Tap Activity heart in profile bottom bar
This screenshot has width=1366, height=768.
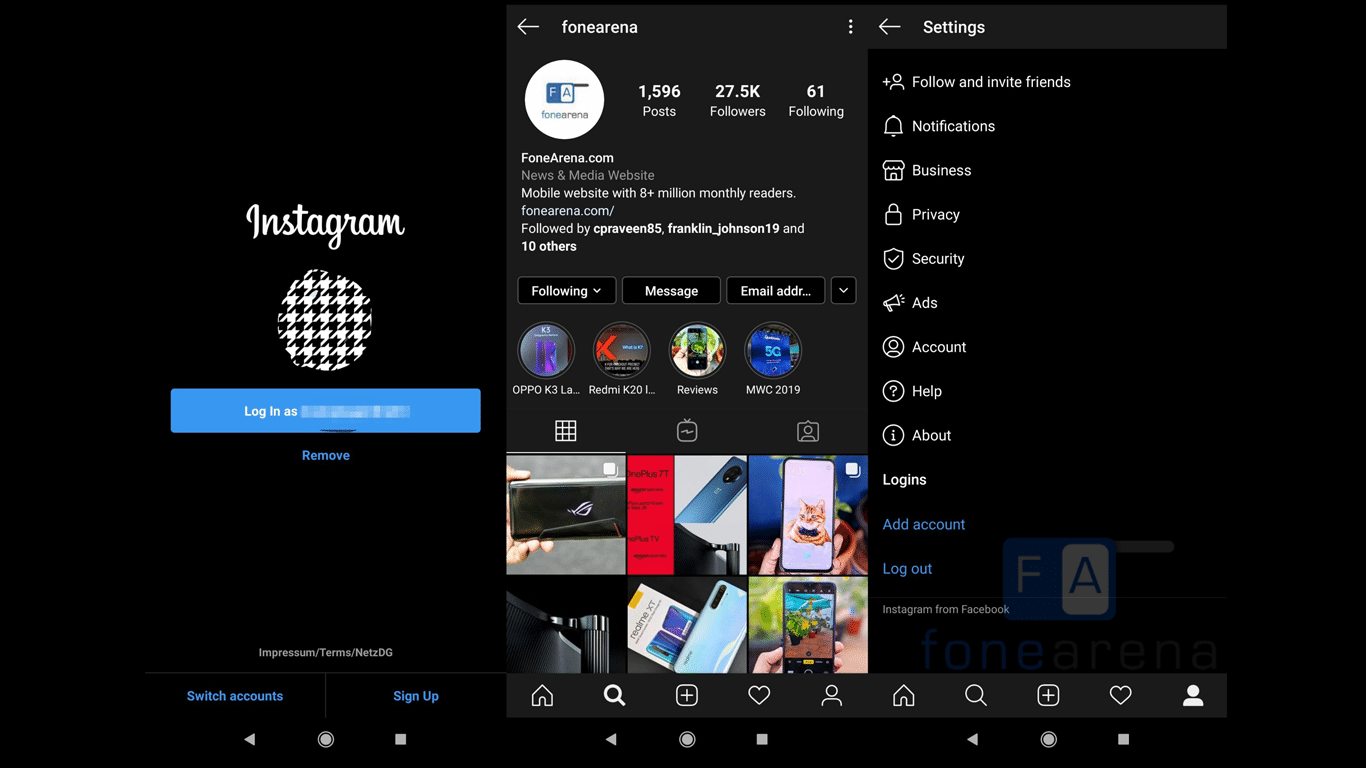[759, 696]
